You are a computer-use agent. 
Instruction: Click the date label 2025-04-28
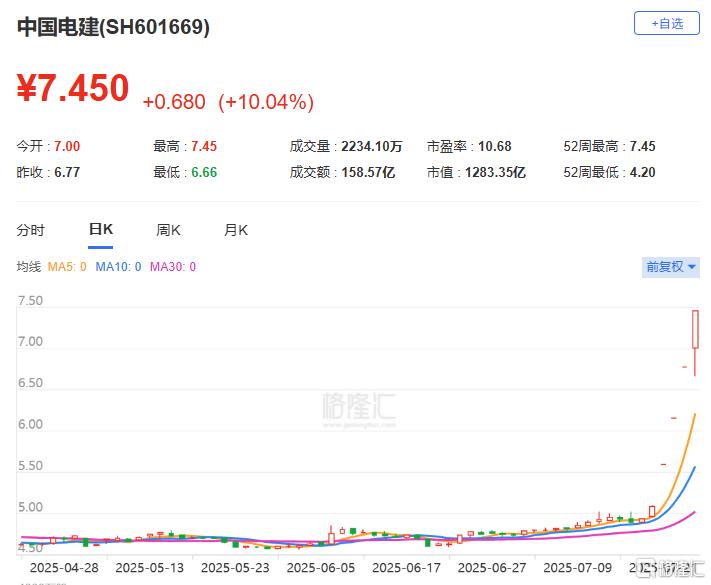tap(64, 568)
